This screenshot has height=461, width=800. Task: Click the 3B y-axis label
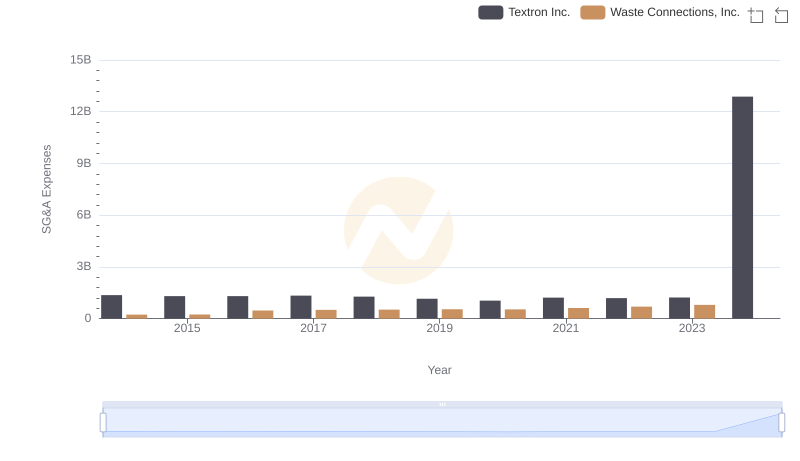tap(84, 266)
